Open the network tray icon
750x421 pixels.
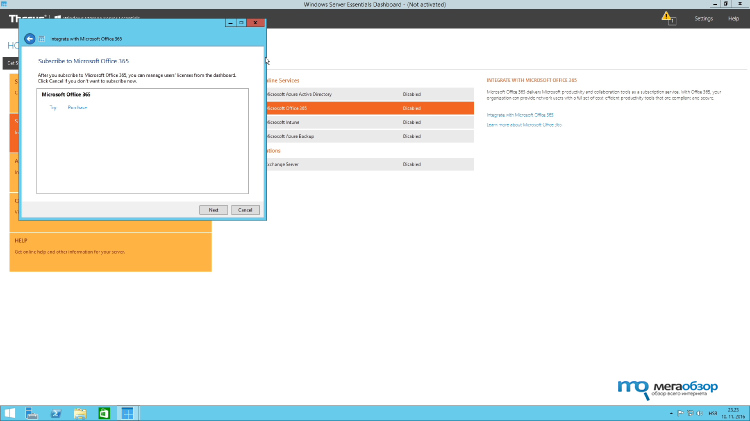tap(690, 413)
